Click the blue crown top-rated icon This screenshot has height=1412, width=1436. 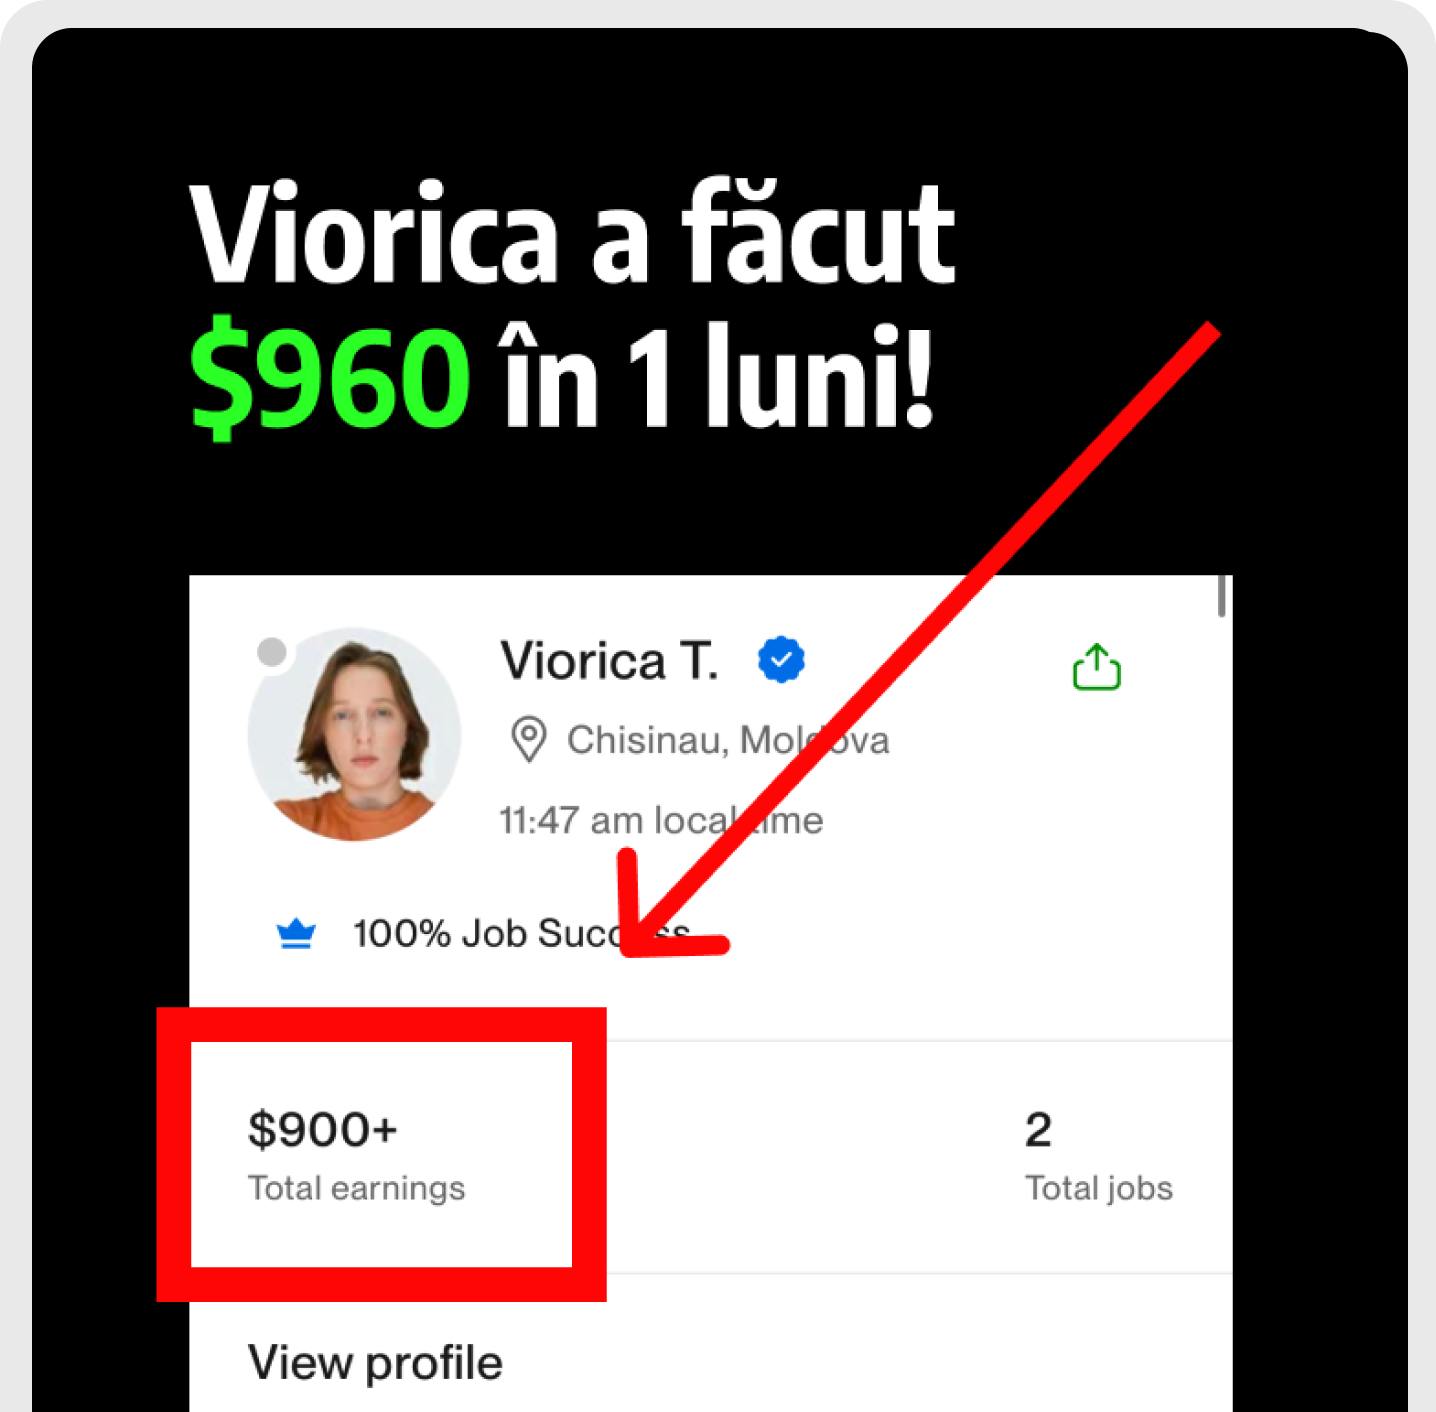coord(296,934)
